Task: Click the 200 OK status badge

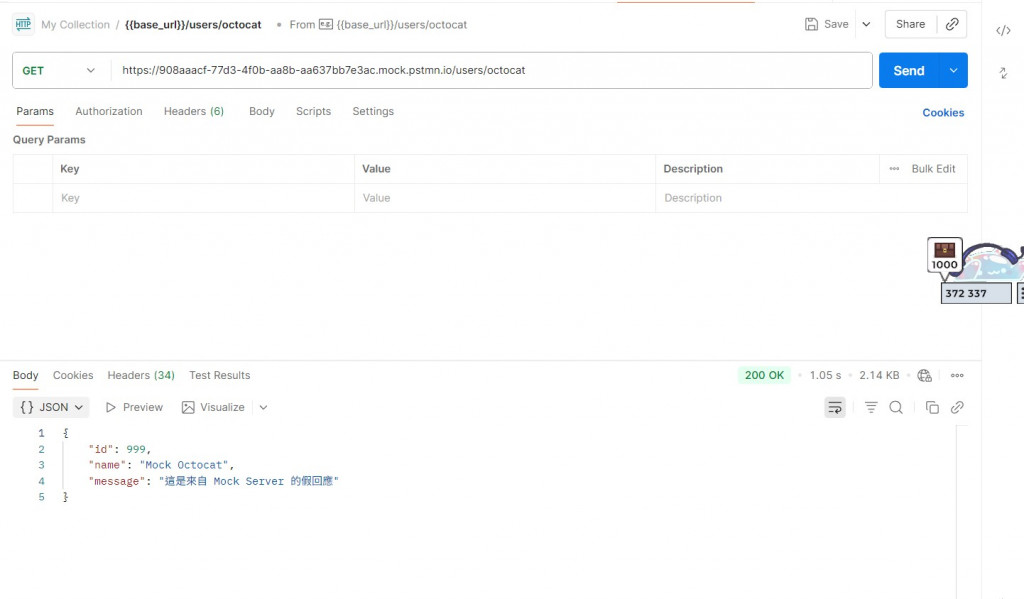Action: pyautogui.click(x=764, y=375)
